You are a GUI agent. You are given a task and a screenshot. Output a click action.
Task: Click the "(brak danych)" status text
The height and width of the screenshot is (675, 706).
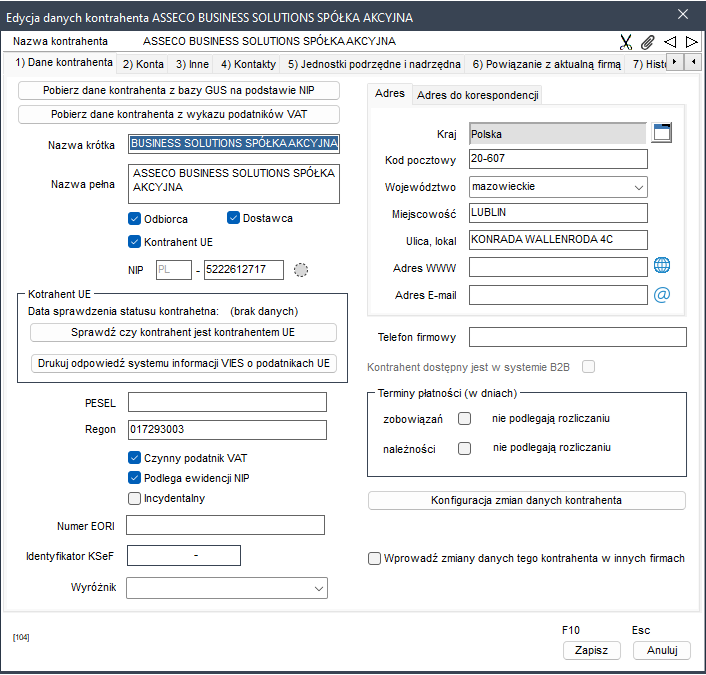pos(264,311)
